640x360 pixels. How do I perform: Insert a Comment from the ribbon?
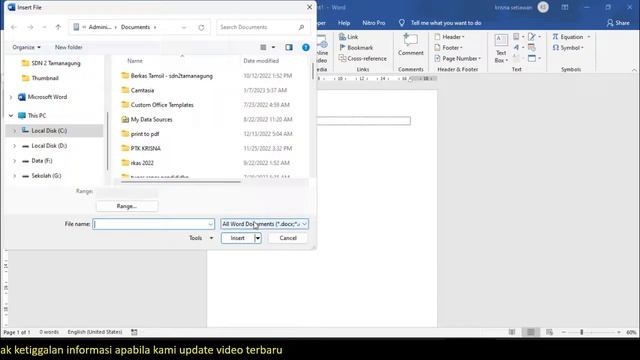[x=411, y=44]
